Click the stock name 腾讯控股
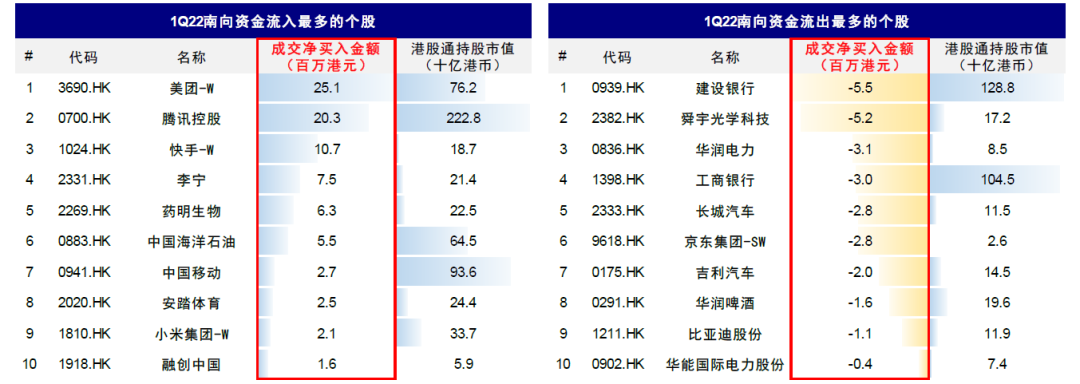This screenshot has width=1080, height=384. coord(191,119)
